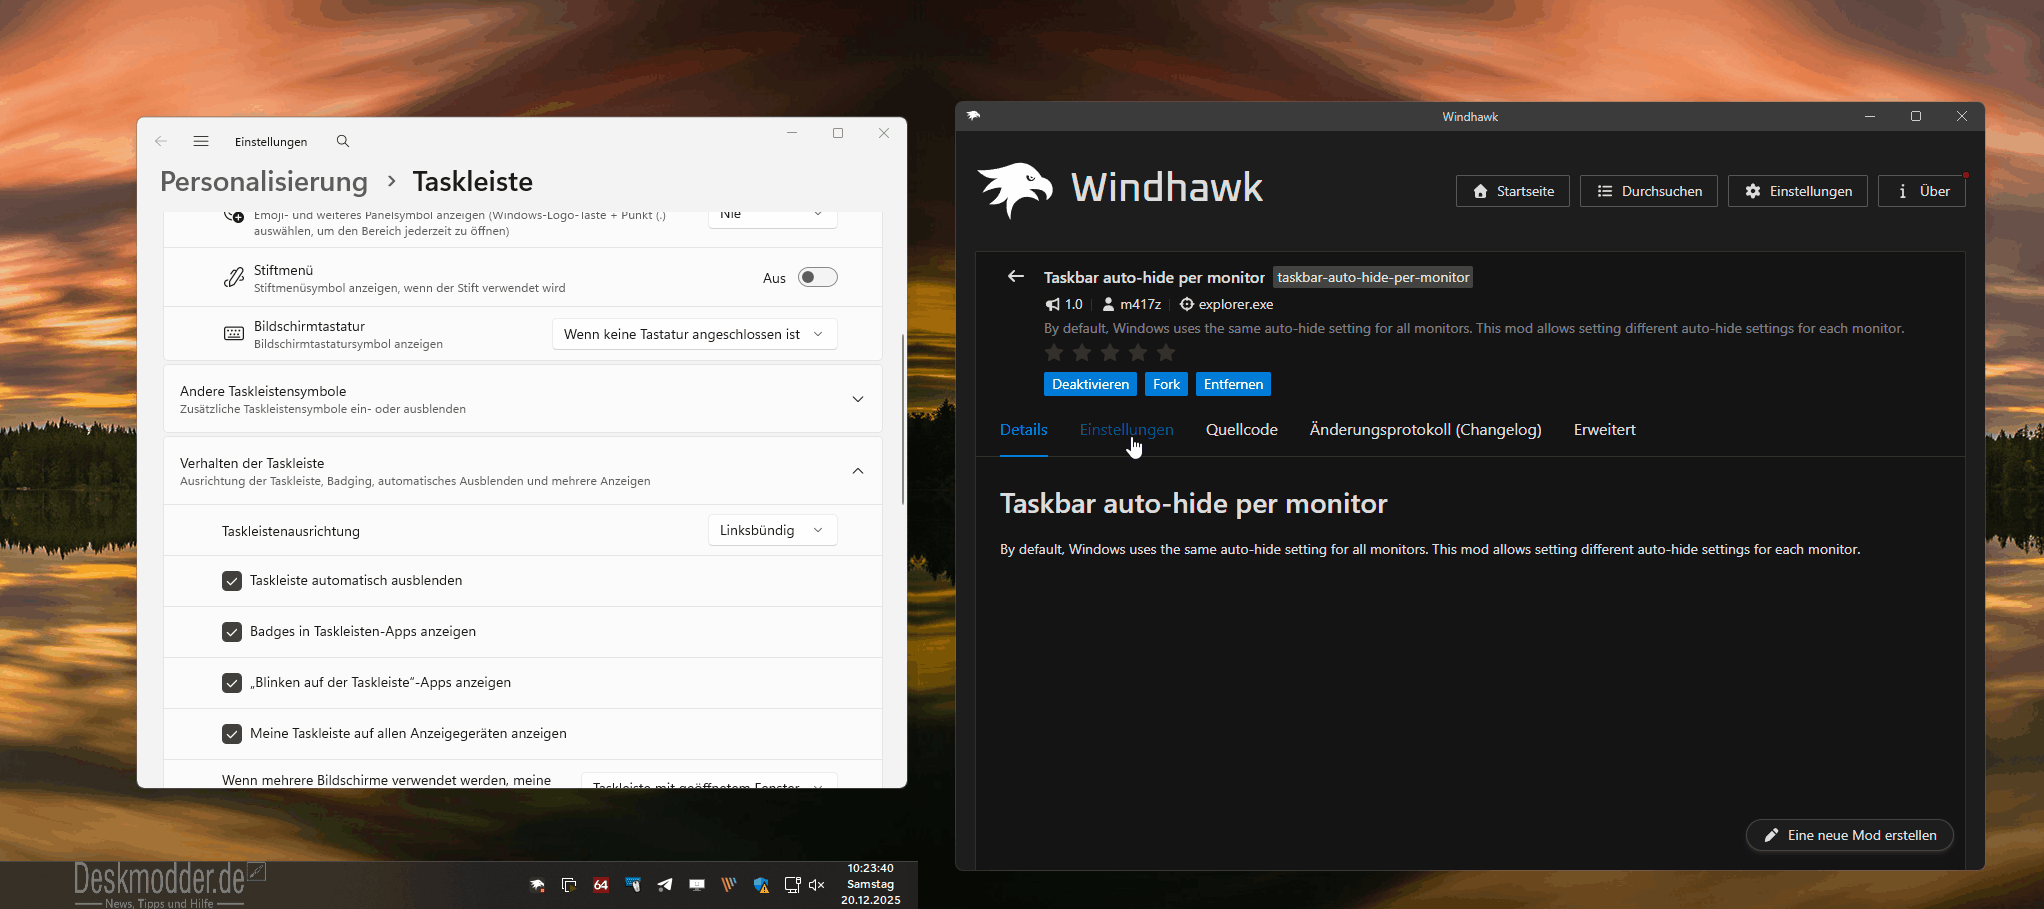Open the Bildschirmtastatur dropdown
This screenshot has height=909, width=2044.
click(694, 335)
